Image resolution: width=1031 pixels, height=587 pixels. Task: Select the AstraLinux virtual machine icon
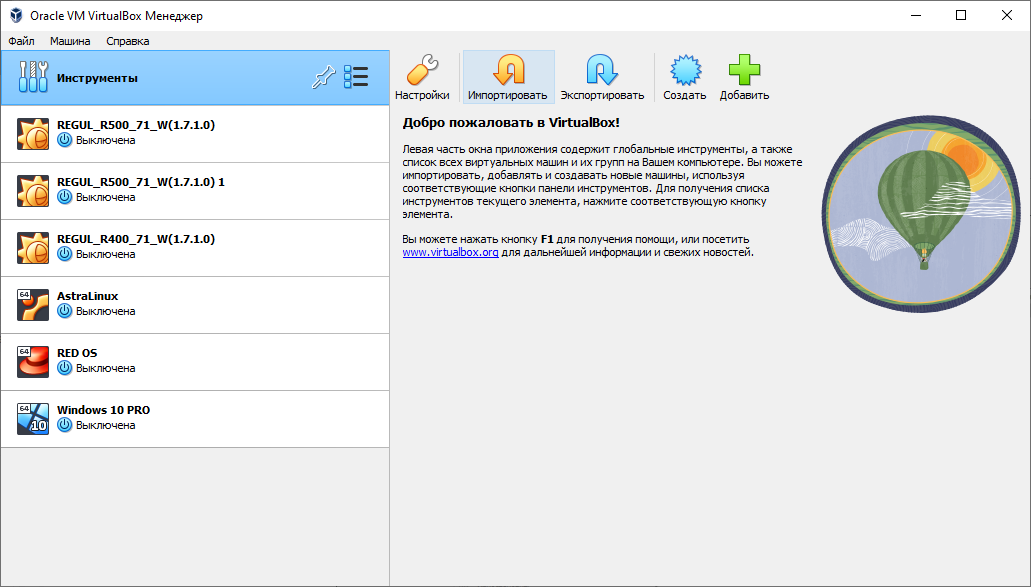coord(33,305)
